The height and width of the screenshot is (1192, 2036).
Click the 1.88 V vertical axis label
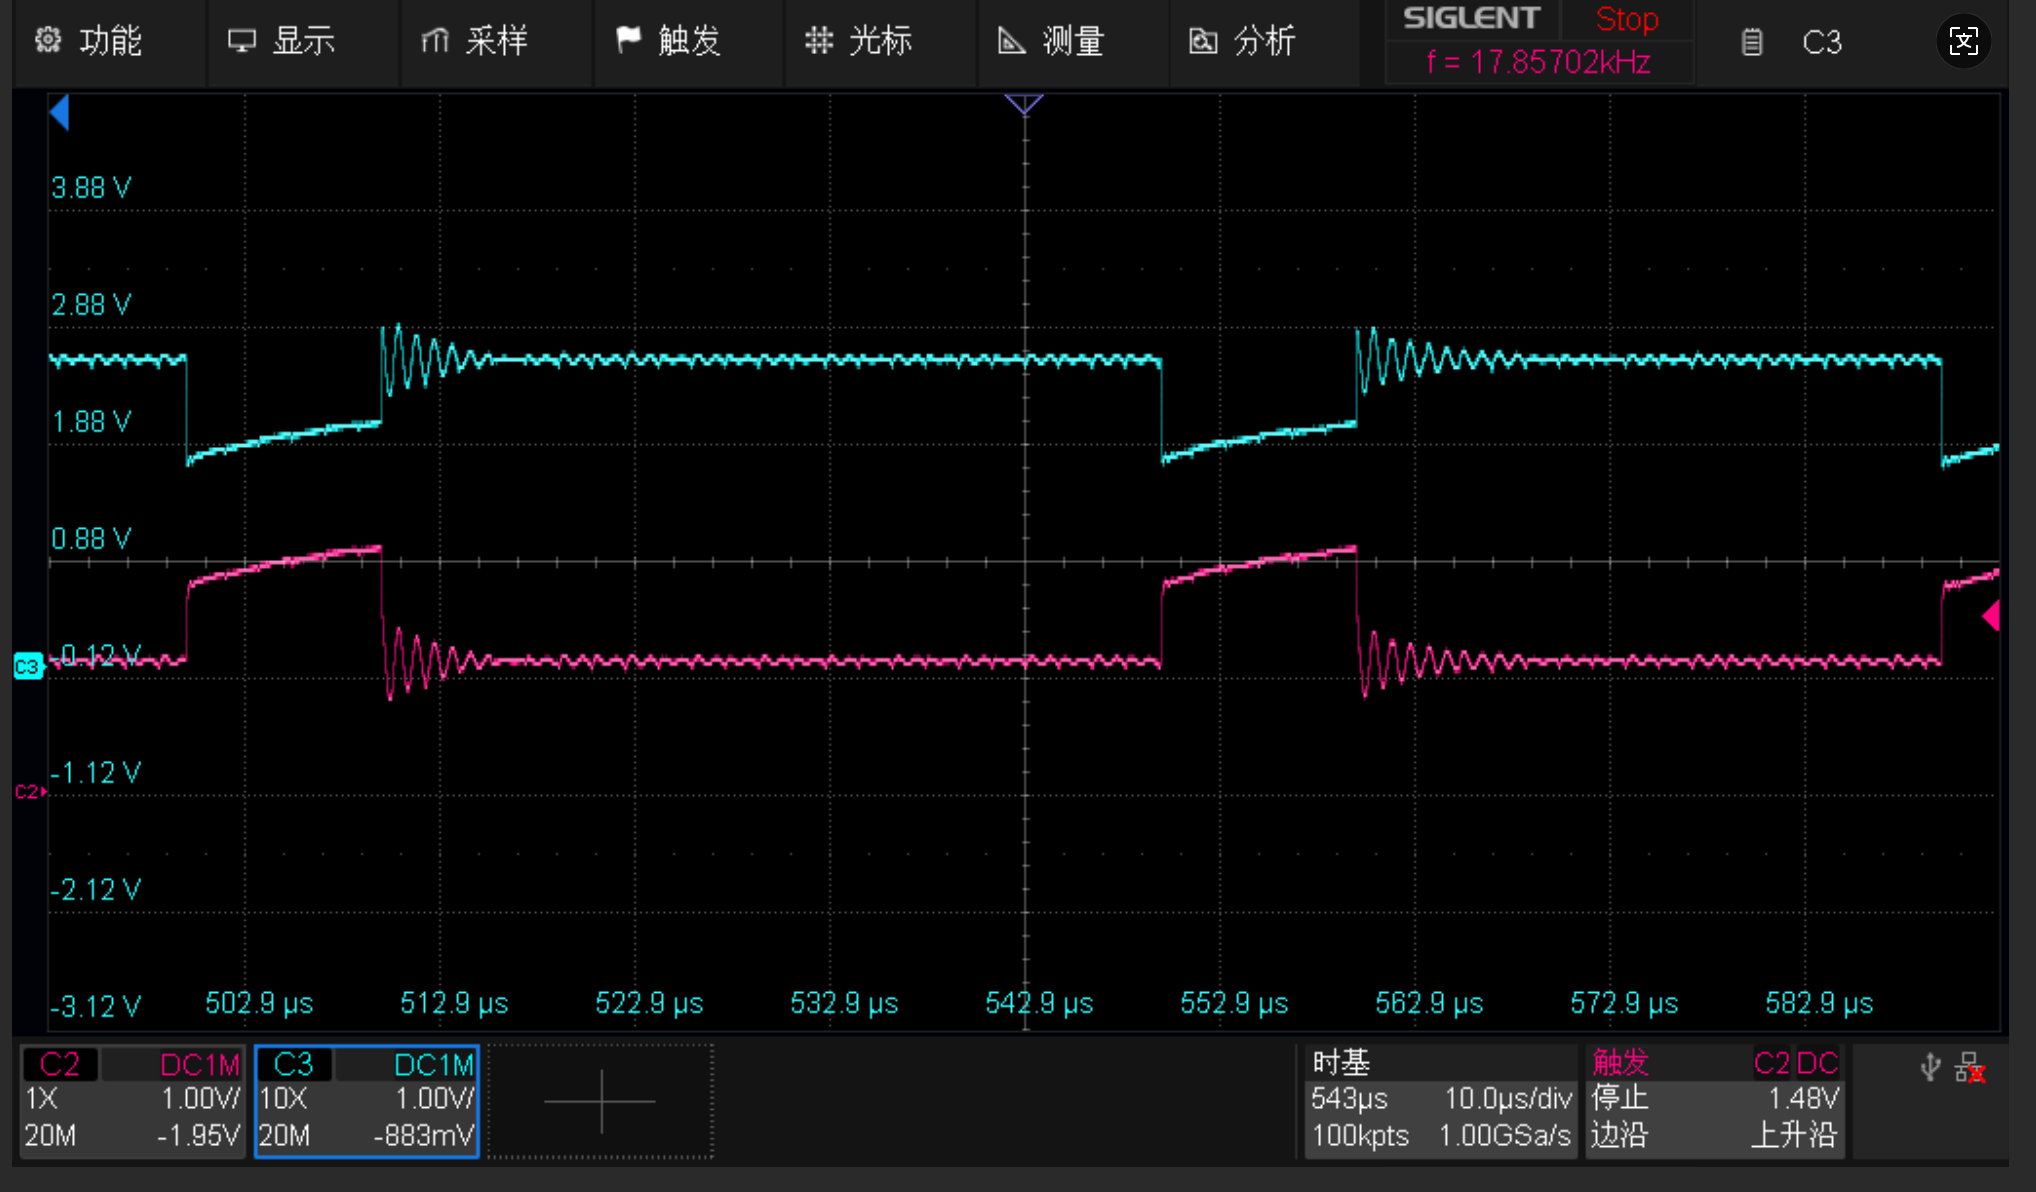coord(91,422)
